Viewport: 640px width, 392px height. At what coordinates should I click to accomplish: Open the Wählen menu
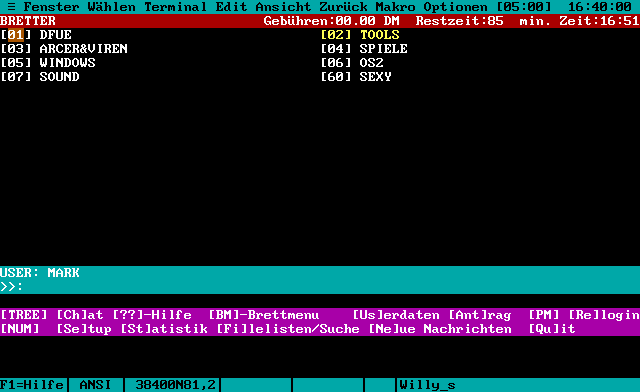point(111,7)
